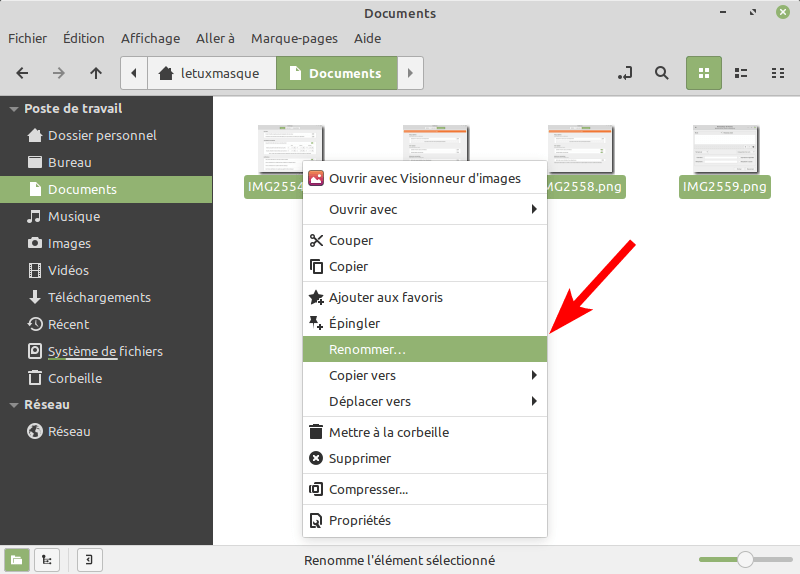Collapse the Poste de travail section
Image resolution: width=800 pixels, height=574 pixels.
click(14, 109)
